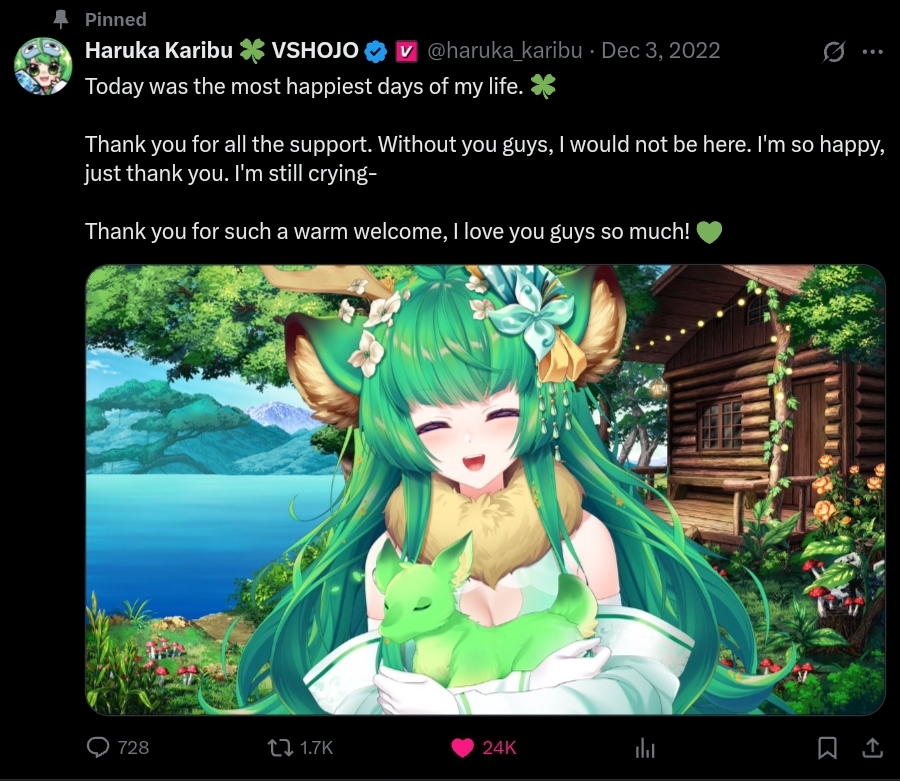Open the Dec 3, 2022 timestamp link
900x781 pixels.
(x=661, y=50)
